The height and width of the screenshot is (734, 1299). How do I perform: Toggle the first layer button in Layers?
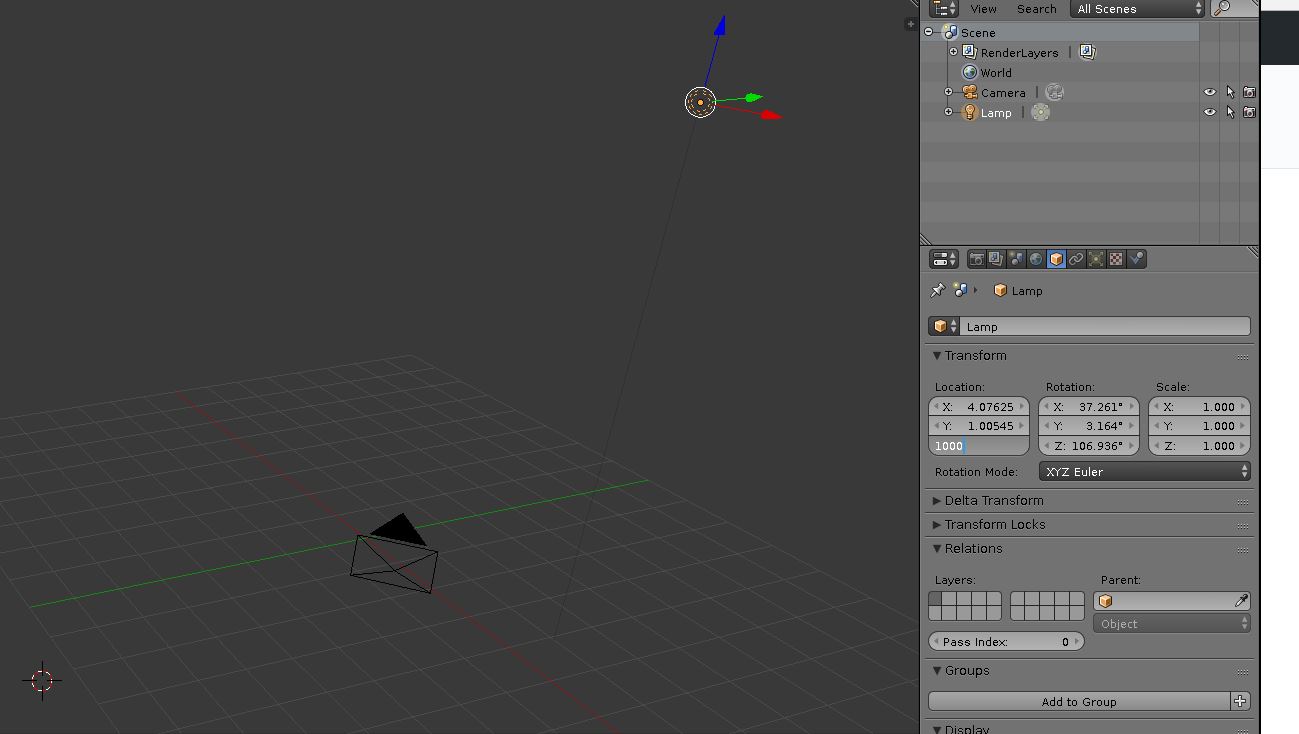point(936,599)
